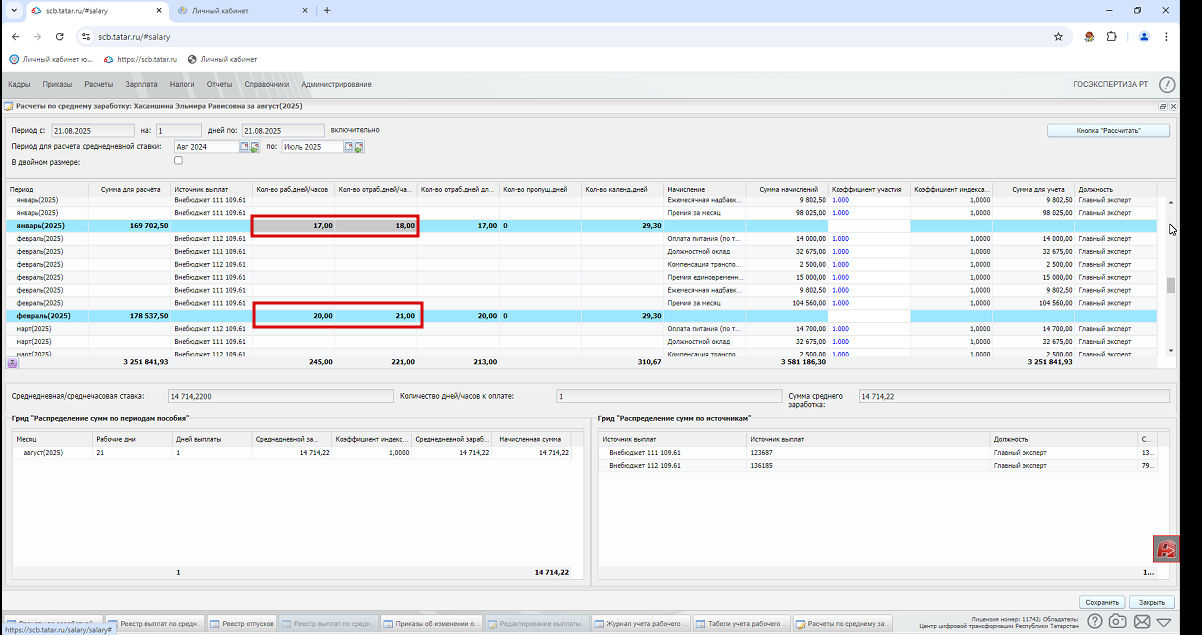Click the Начисление column header
The width and height of the screenshot is (1202, 635).
[704, 189]
